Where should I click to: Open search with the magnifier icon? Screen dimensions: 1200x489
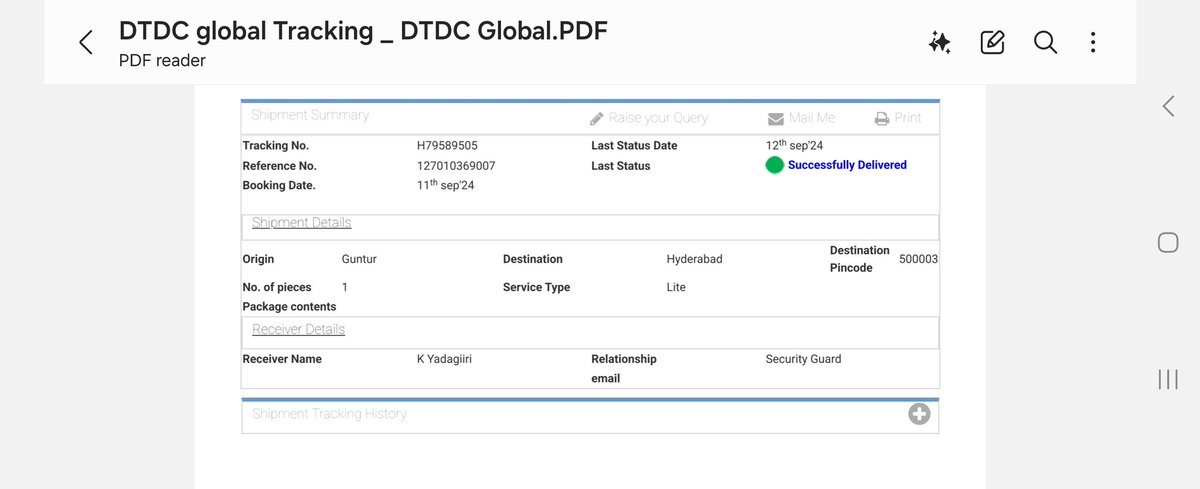pos(1045,42)
